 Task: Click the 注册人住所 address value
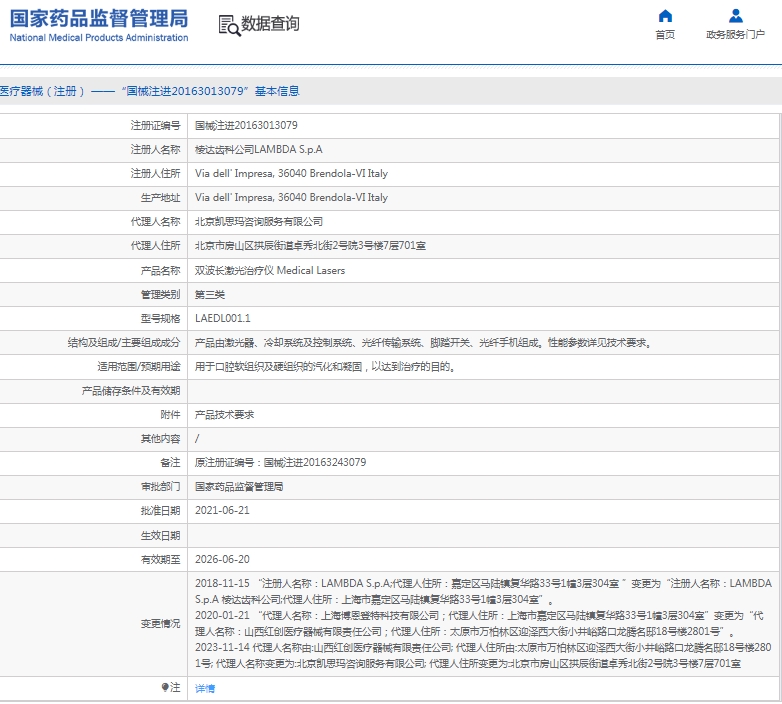tap(291, 173)
